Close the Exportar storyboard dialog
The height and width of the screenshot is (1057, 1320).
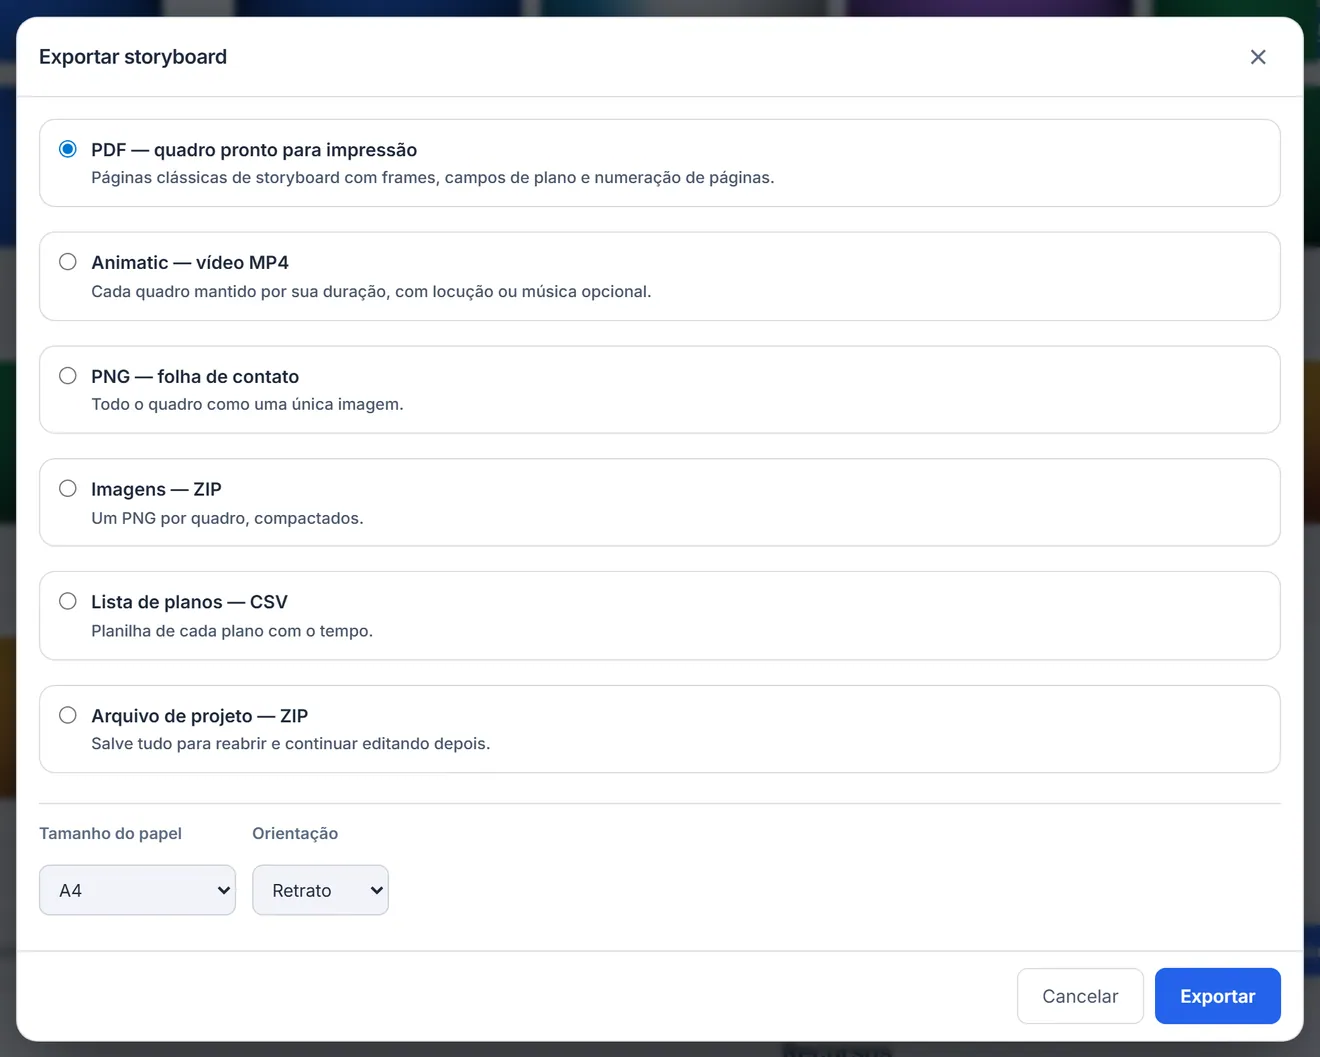coord(1258,57)
